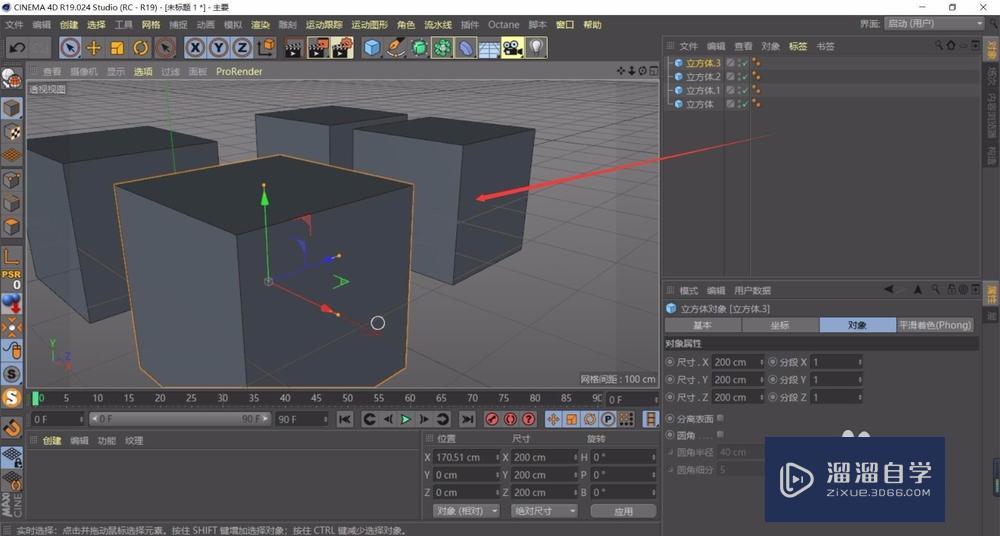Open Render Settings gear clapperboard icon
The width and height of the screenshot is (1000, 536).
coord(342,48)
